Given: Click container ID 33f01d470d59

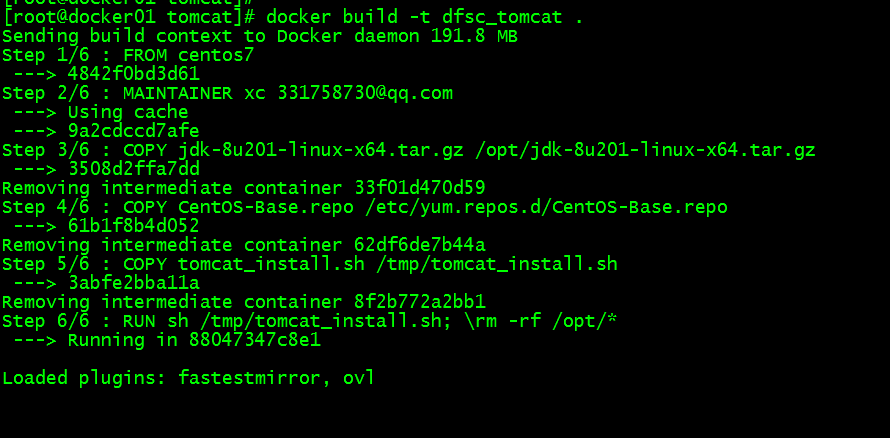Looking at the screenshot, I should tap(419, 188).
